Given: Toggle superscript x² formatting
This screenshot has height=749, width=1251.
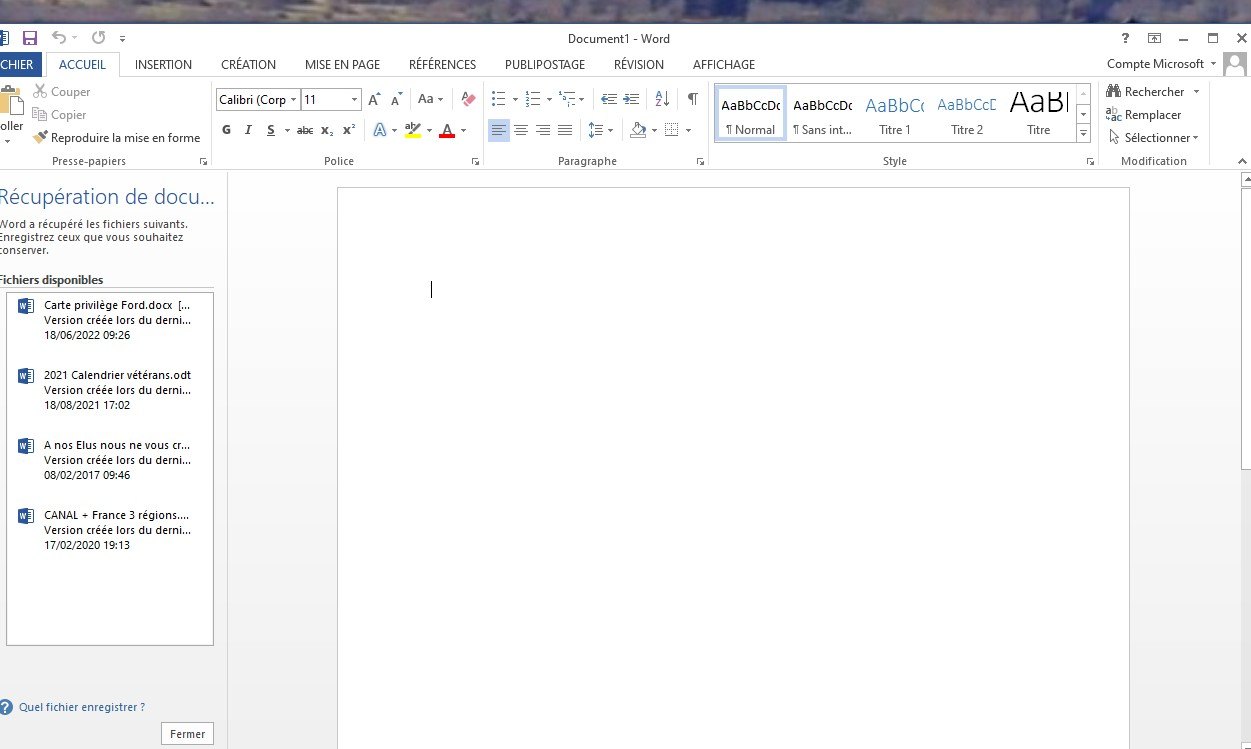Looking at the screenshot, I should pos(349,130).
